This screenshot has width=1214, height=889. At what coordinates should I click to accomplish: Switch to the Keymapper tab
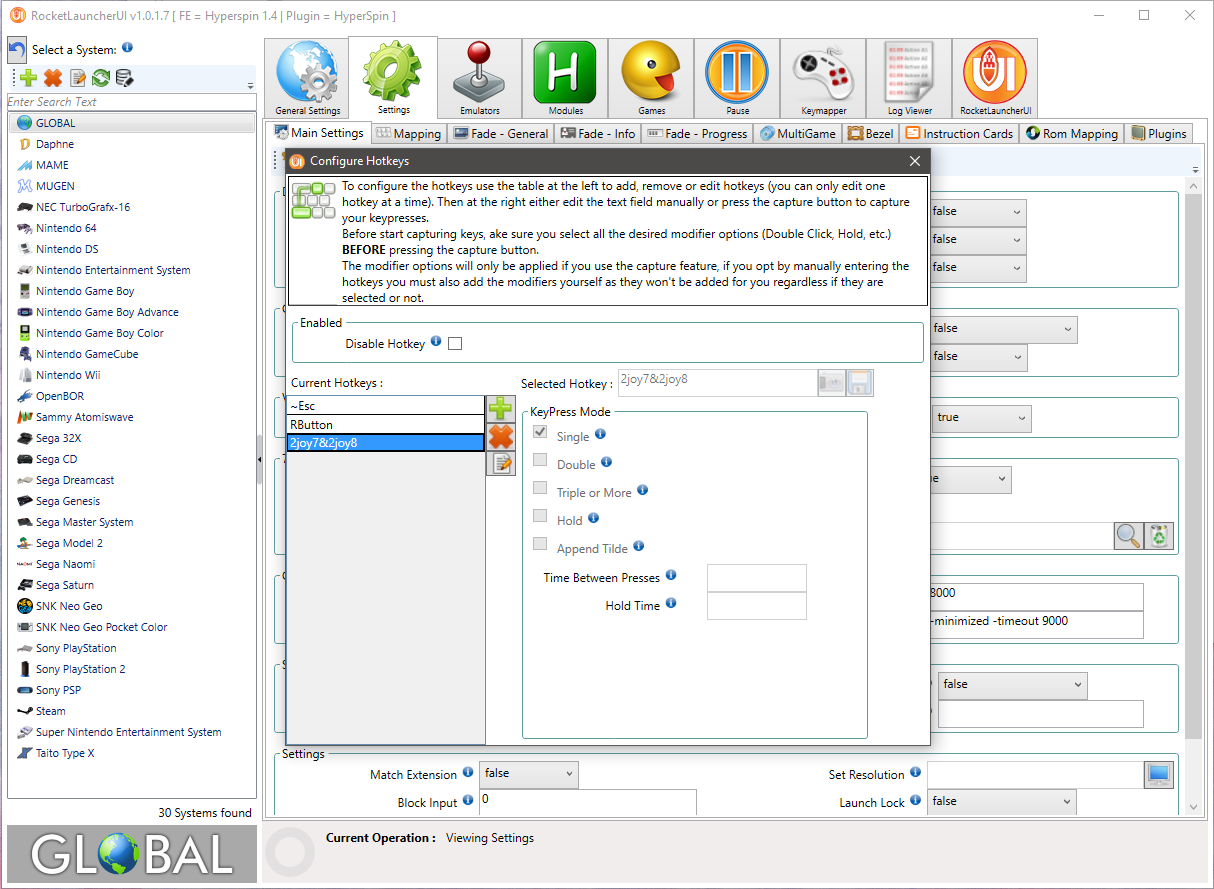[823, 78]
